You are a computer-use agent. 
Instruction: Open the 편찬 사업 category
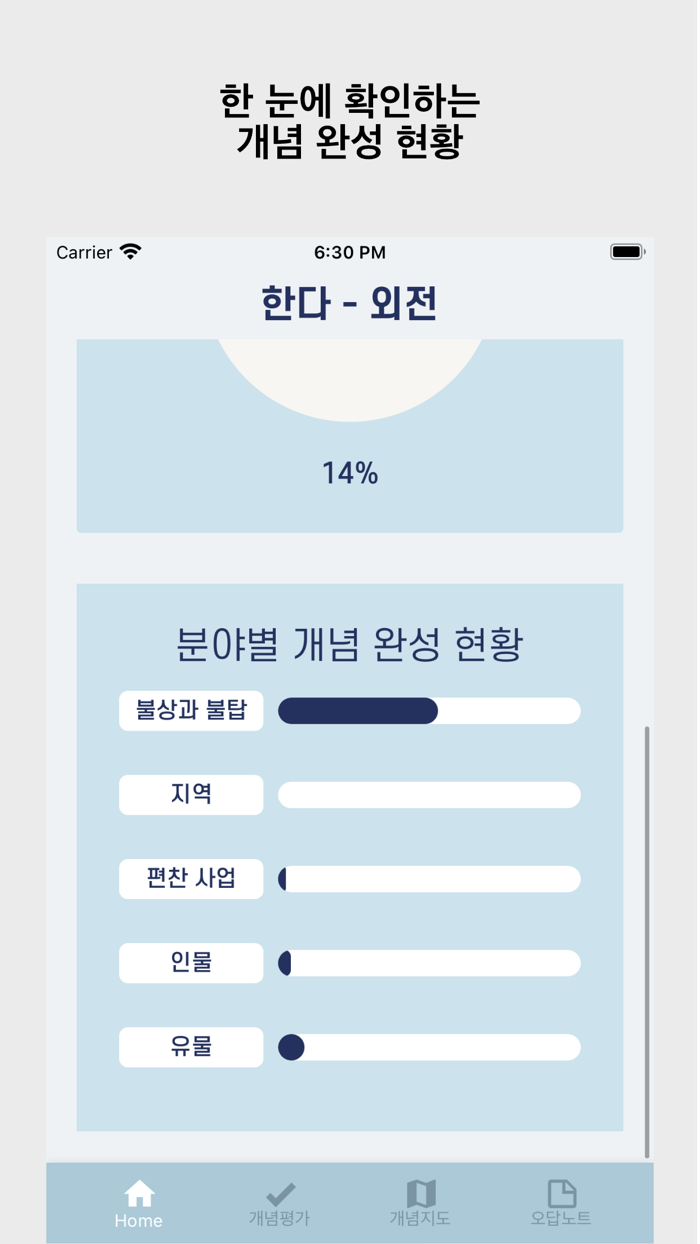190,879
